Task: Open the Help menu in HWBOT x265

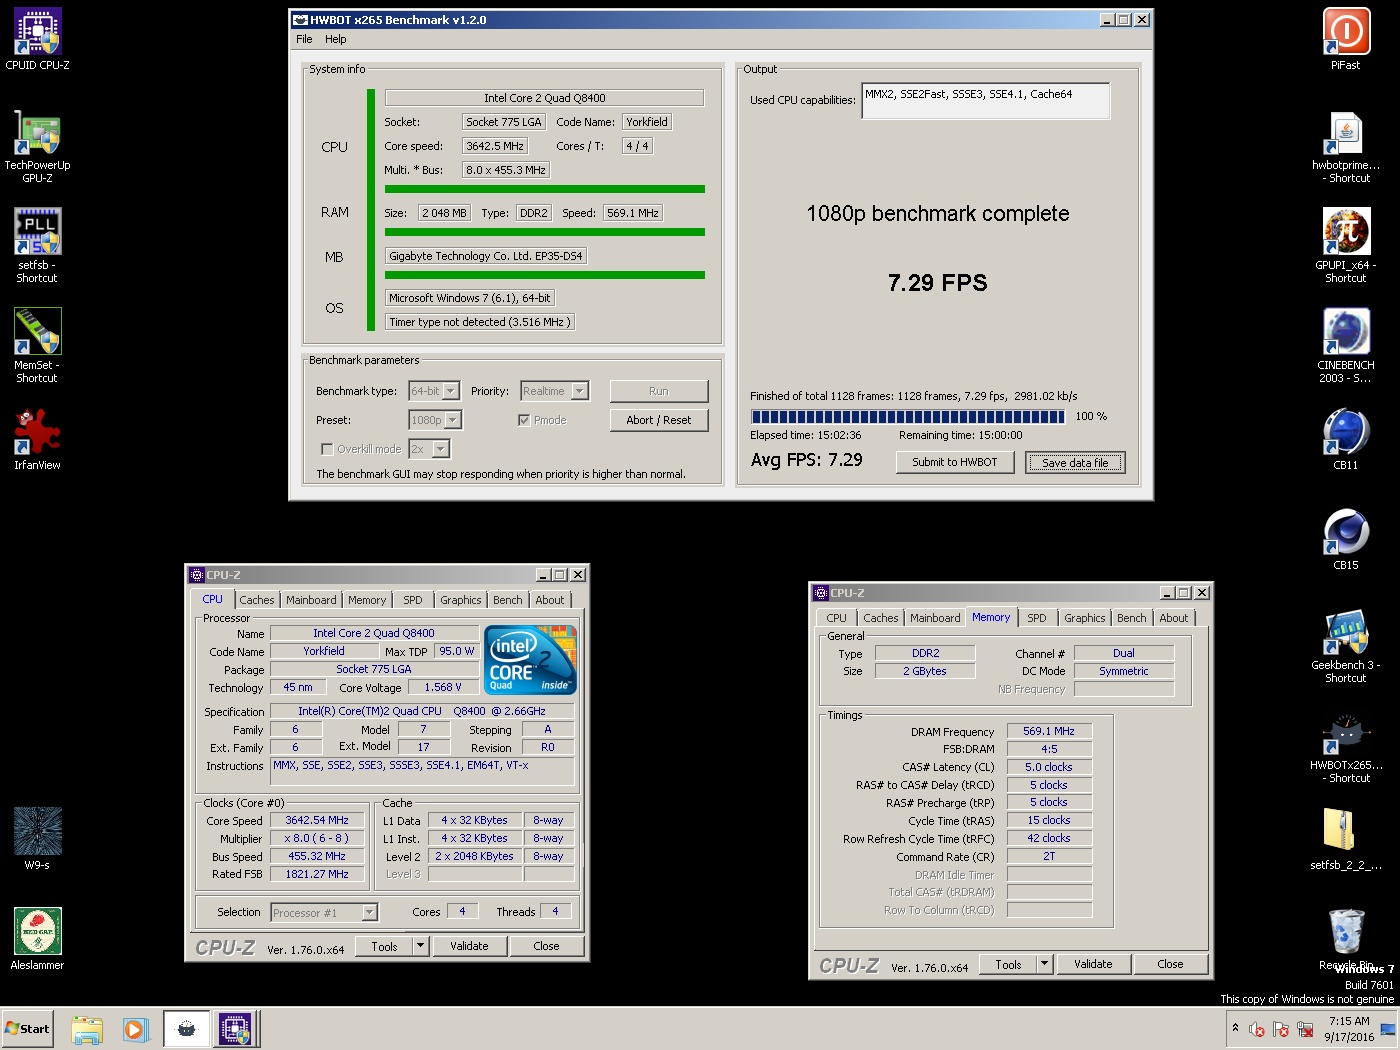Action: tap(336, 39)
